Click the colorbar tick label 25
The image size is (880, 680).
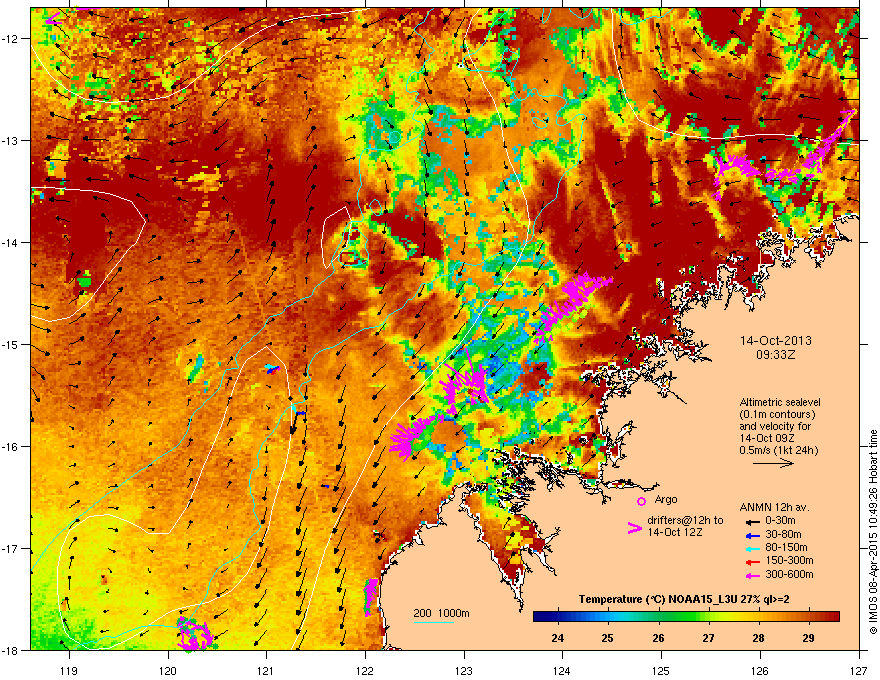point(607,638)
